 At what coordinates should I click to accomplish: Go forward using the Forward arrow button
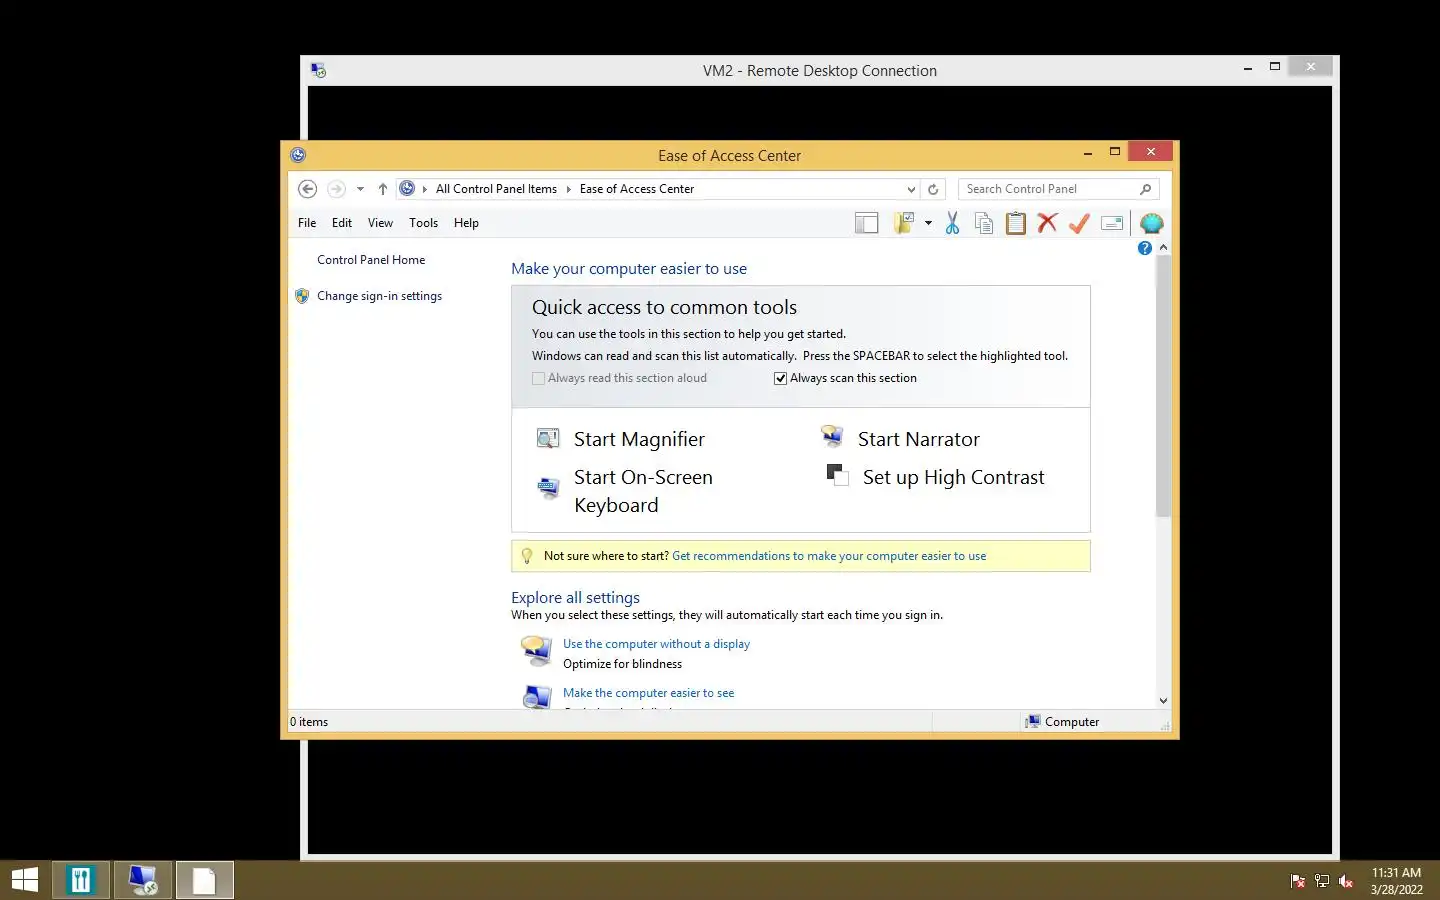[336, 189]
